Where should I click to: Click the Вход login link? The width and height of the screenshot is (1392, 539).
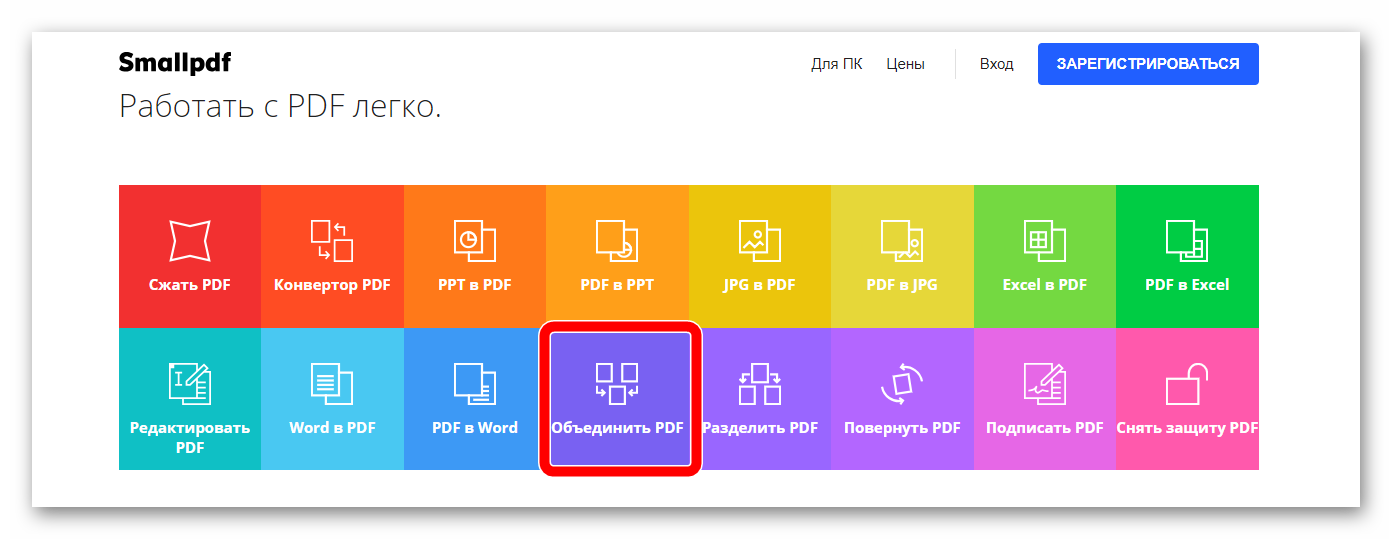[996, 64]
